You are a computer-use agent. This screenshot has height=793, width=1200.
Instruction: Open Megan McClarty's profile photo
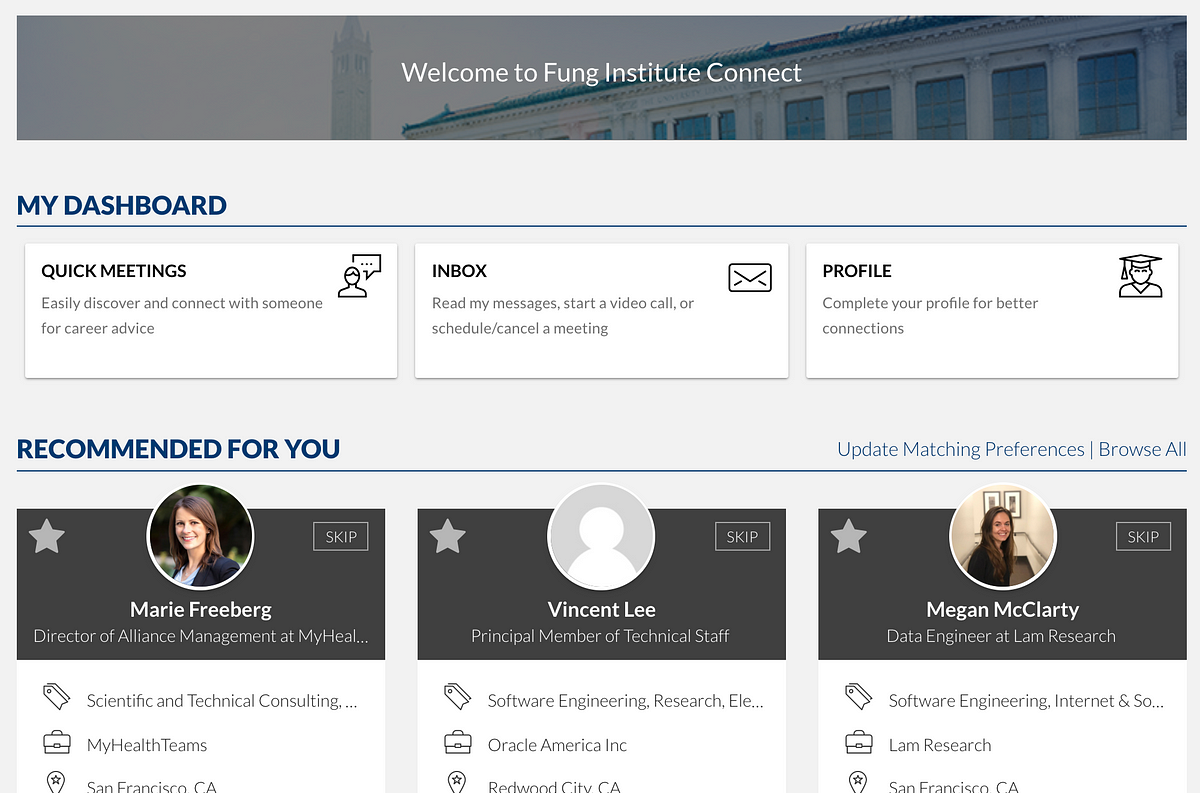pos(1002,537)
